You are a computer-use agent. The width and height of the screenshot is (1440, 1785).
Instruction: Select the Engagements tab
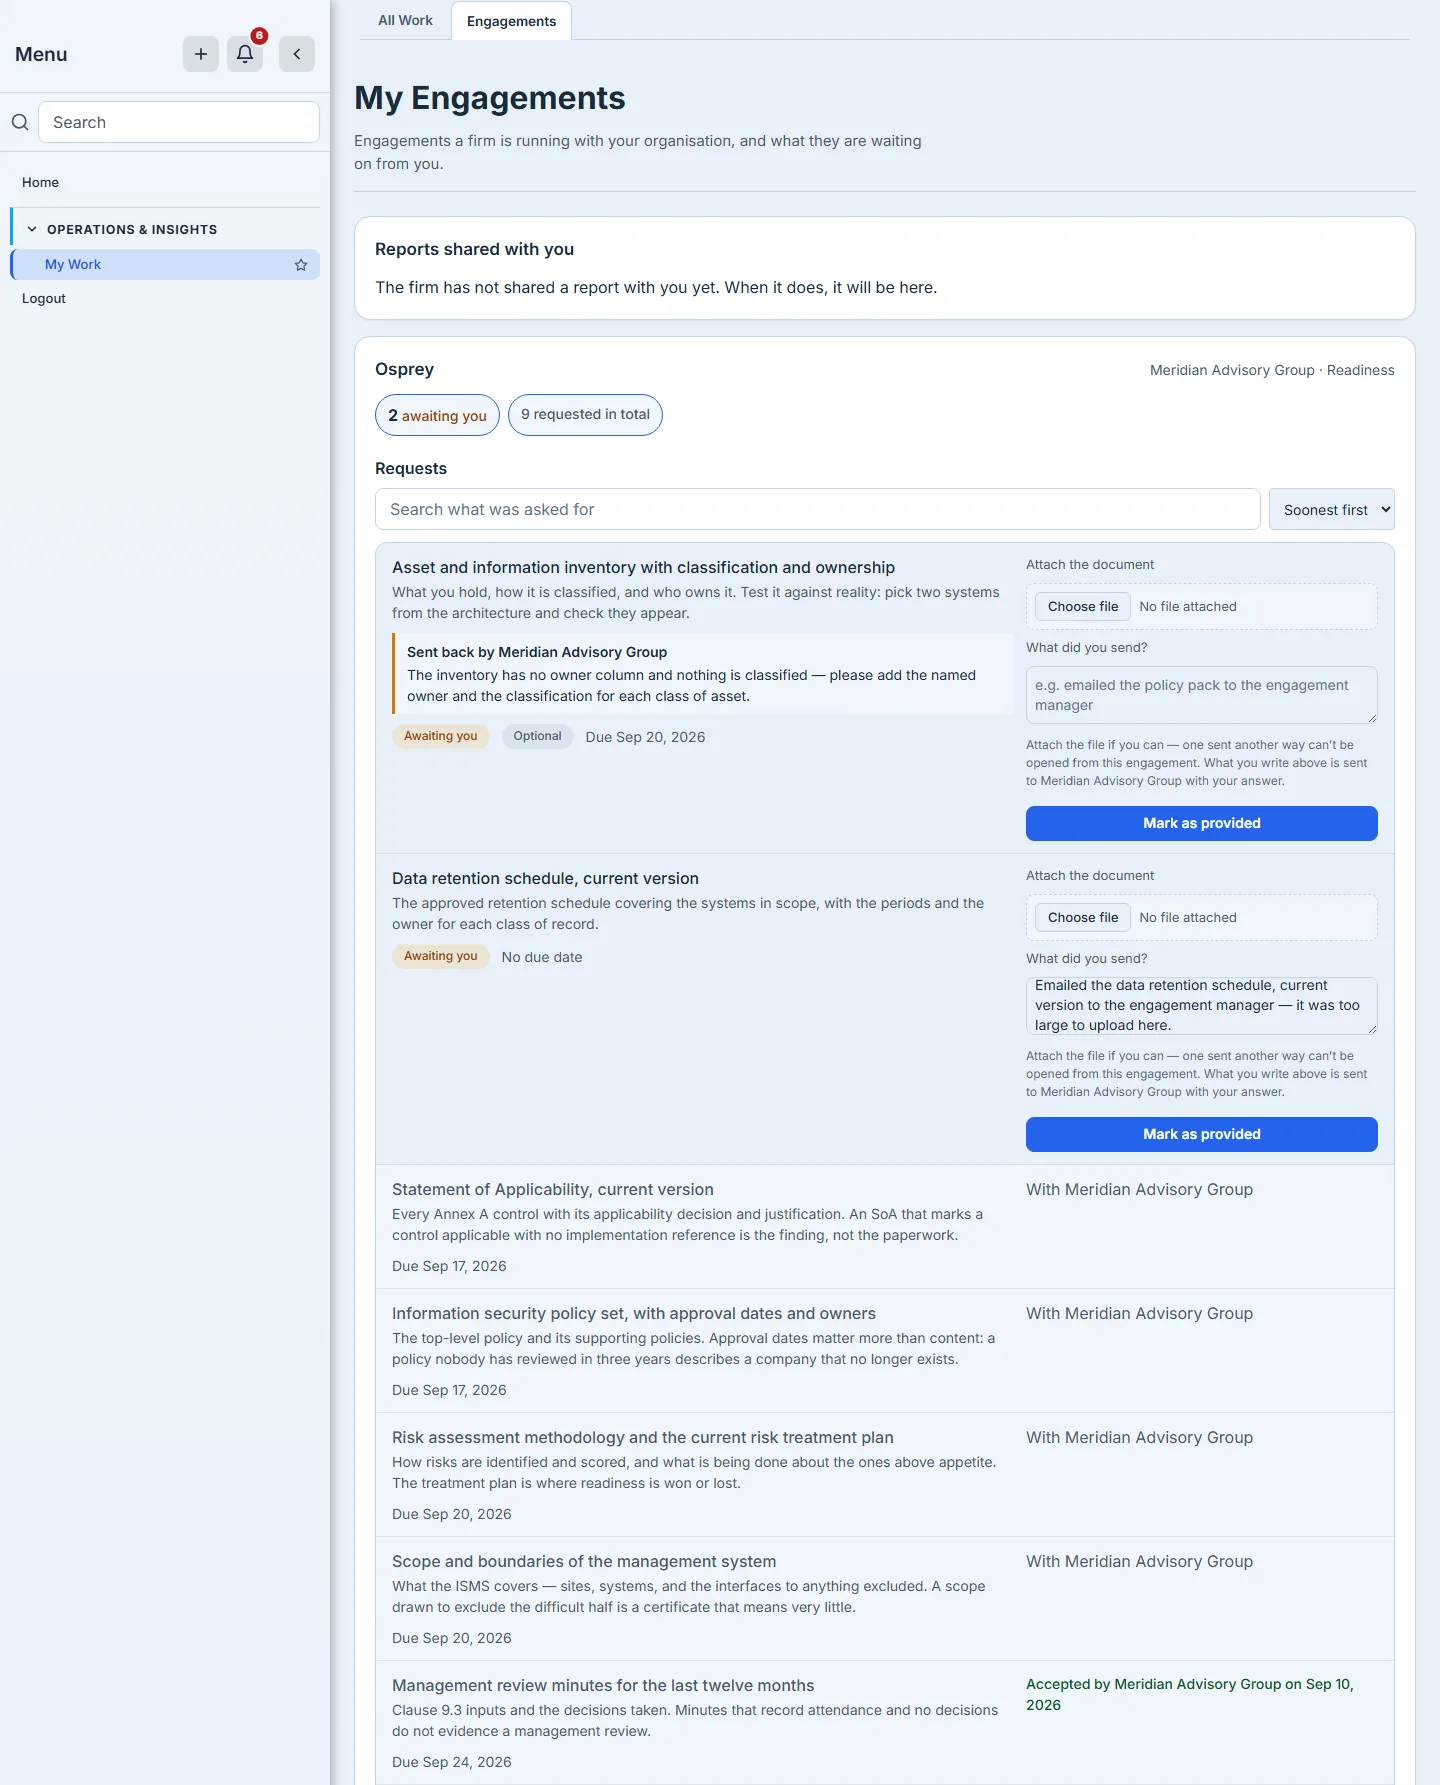[511, 21]
